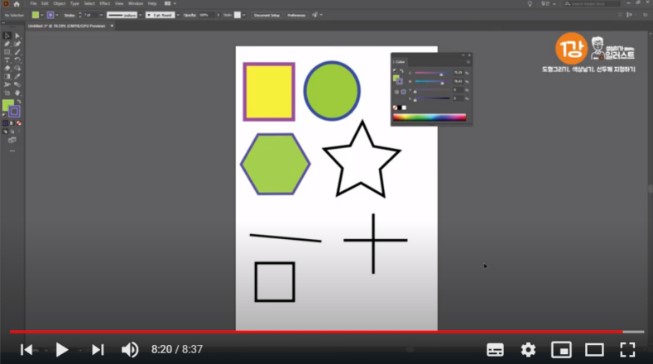The image size is (653, 364).
Task: Open the Window menu
Action: pyautogui.click(x=135, y=4)
